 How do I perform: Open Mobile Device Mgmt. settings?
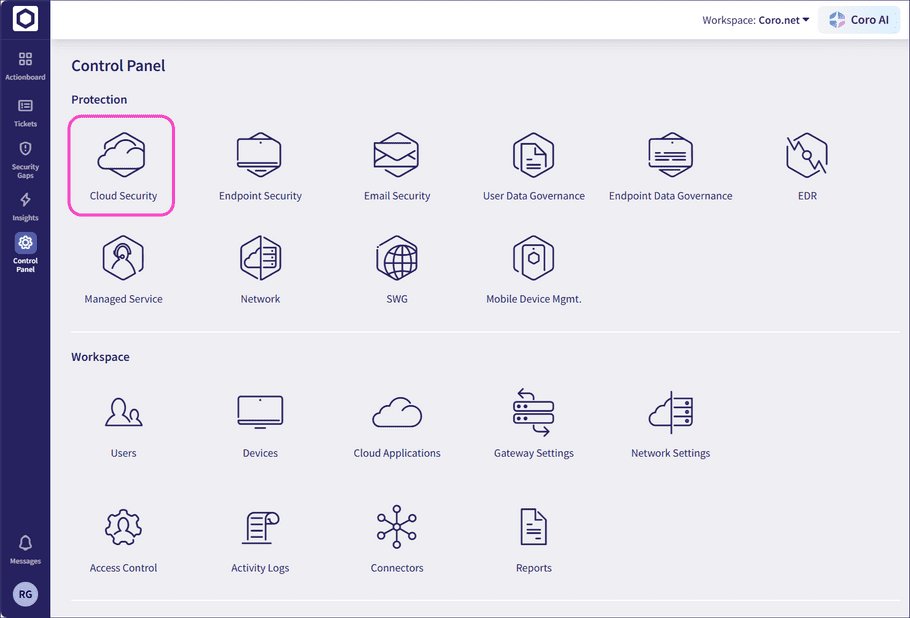(x=533, y=267)
